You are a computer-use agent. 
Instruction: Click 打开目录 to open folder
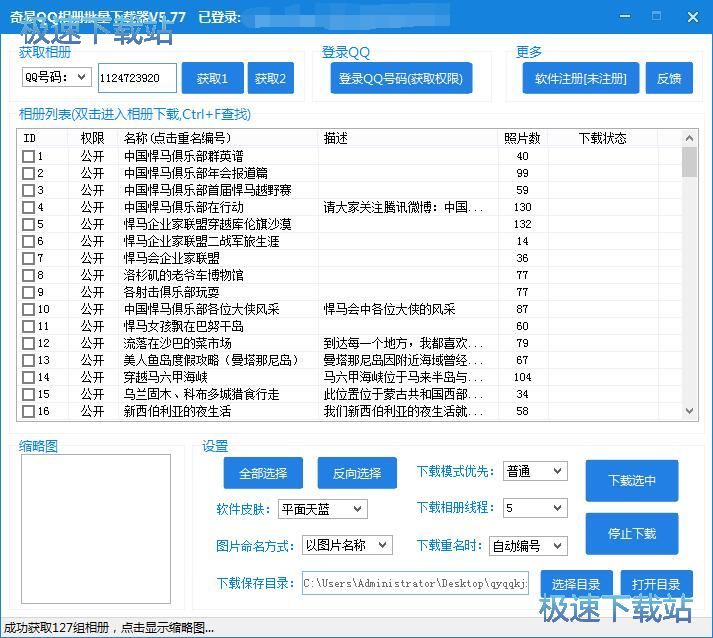656,584
